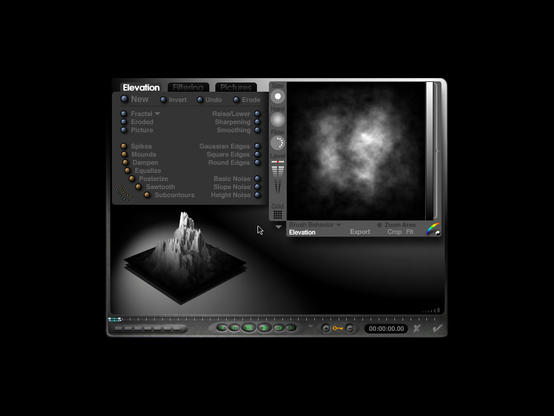This screenshot has width=554, height=416.
Task: Open the triangle menu below Grid
Action: (x=278, y=227)
